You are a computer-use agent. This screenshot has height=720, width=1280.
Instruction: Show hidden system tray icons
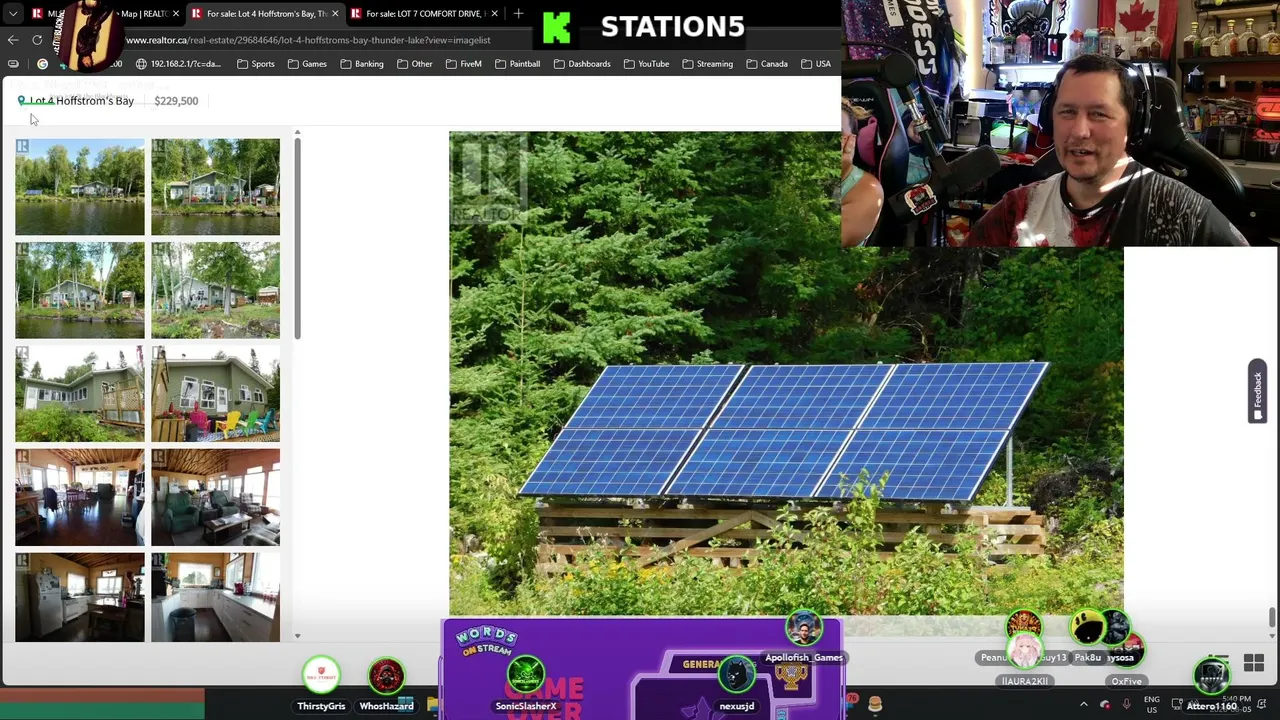[x=1083, y=705]
